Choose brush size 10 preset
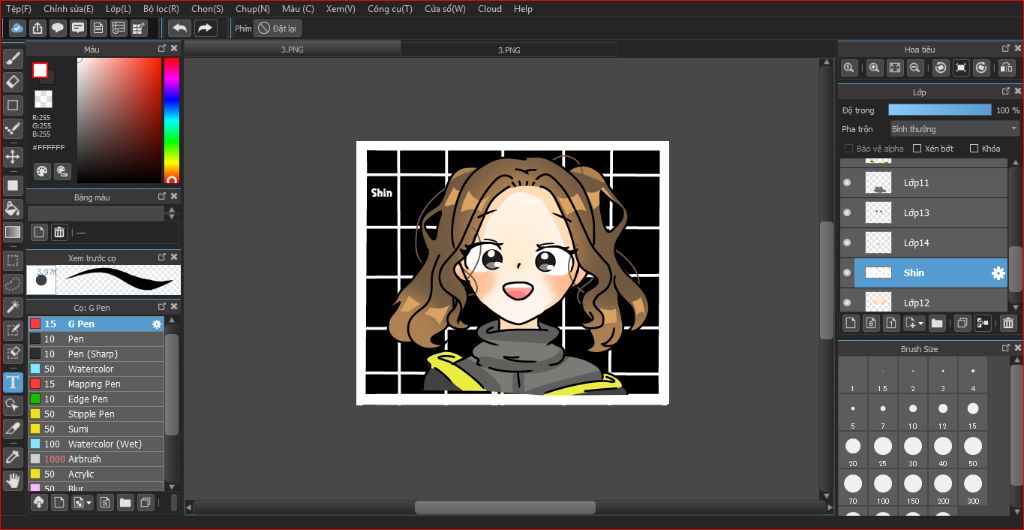1024x530 pixels. [x=912, y=414]
